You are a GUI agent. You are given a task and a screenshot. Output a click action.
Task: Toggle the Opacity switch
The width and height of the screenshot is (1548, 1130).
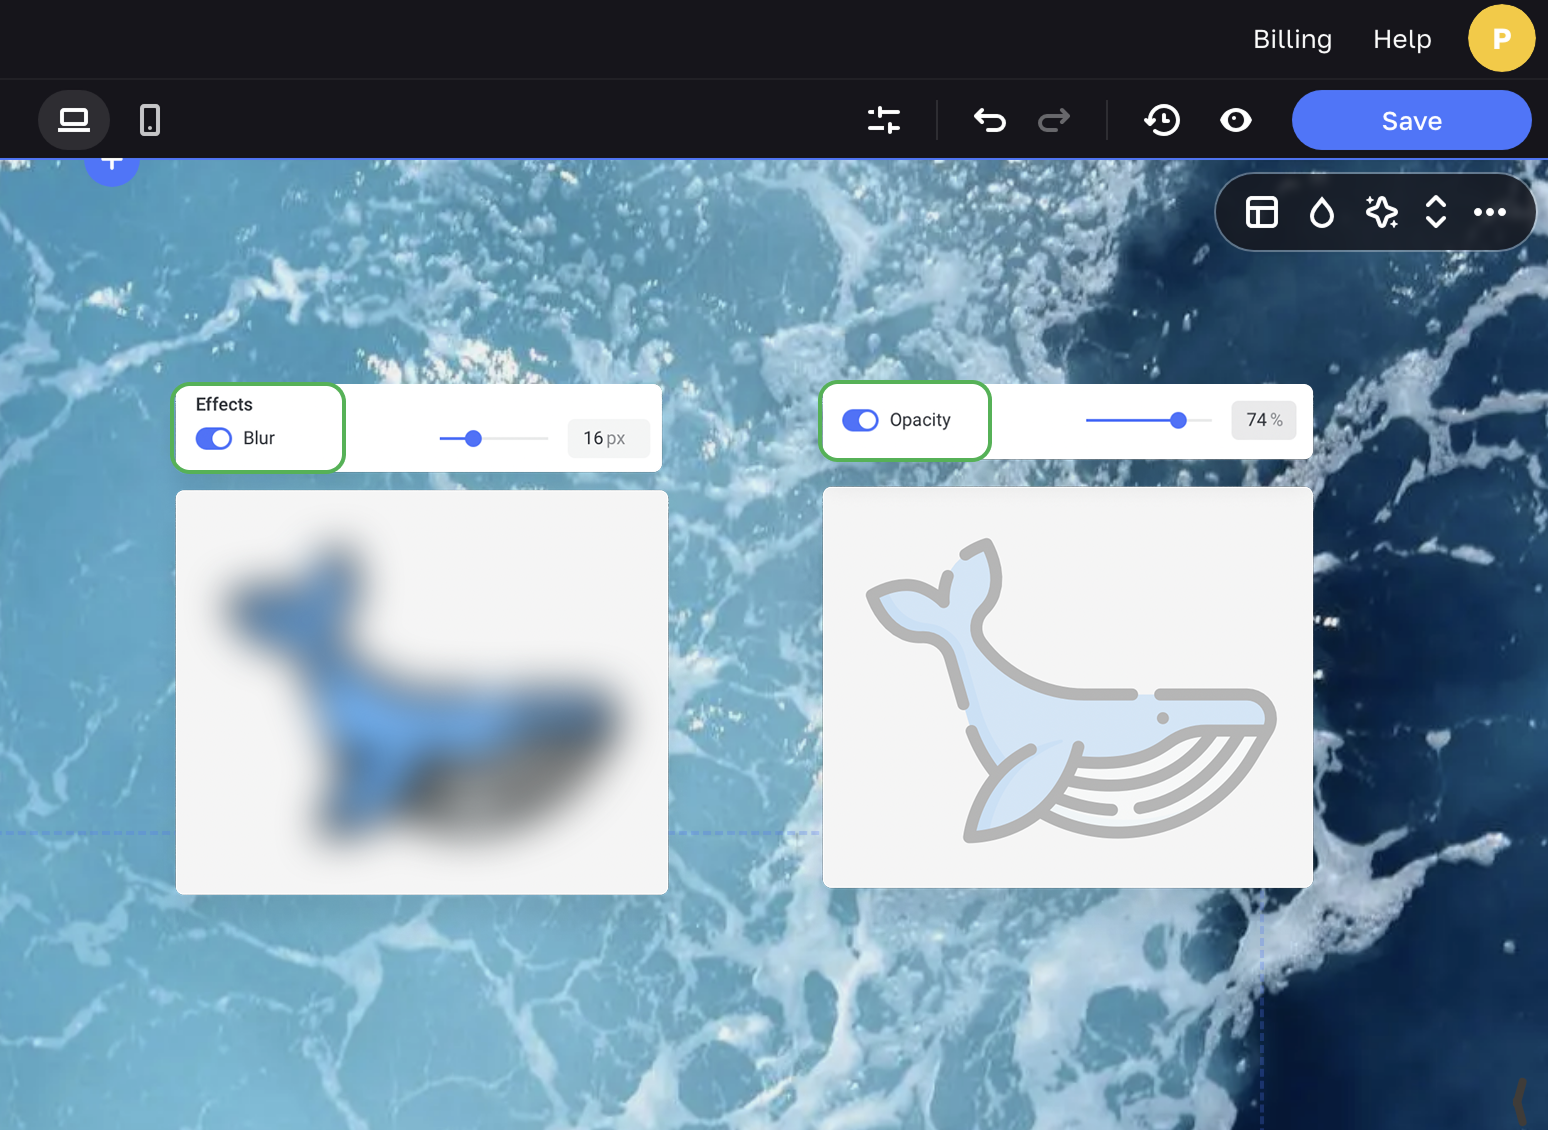[860, 420]
